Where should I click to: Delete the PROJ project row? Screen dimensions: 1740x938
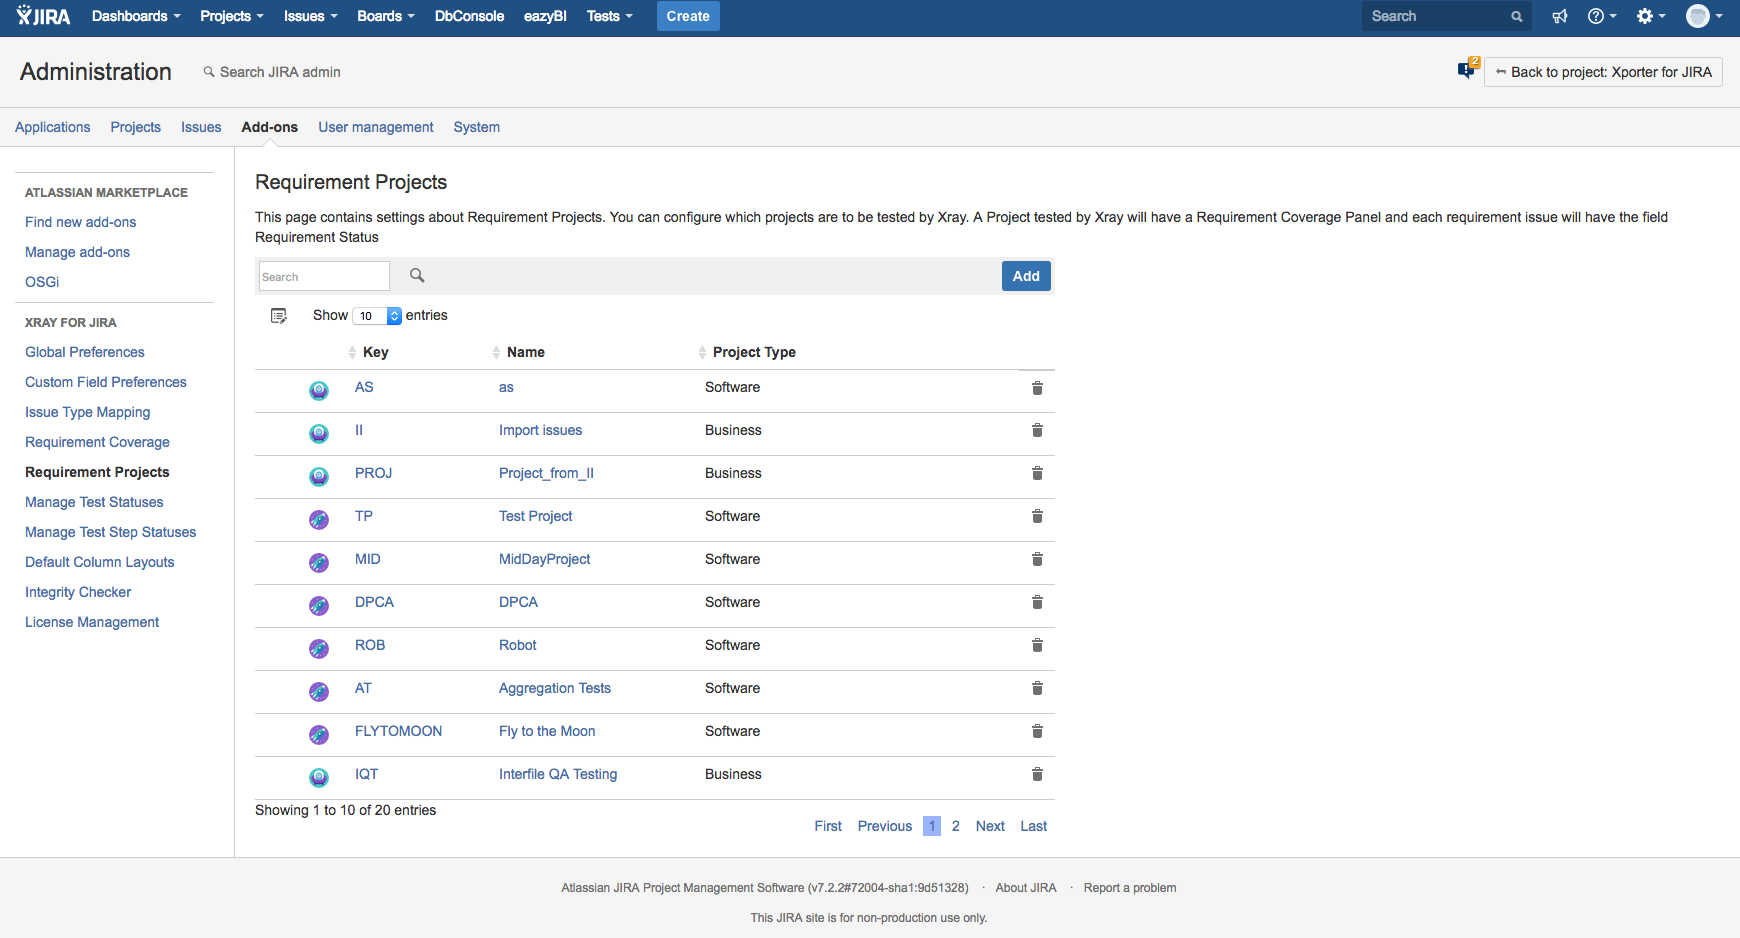click(1037, 473)
